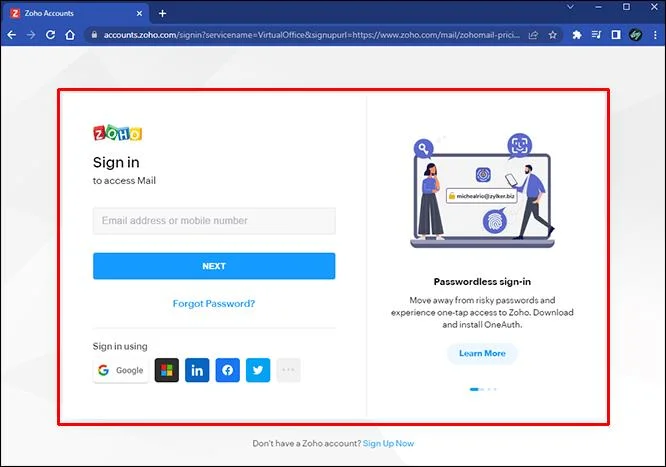
Task: Sign in using LinkedIn icon
Action: (197, 370)
